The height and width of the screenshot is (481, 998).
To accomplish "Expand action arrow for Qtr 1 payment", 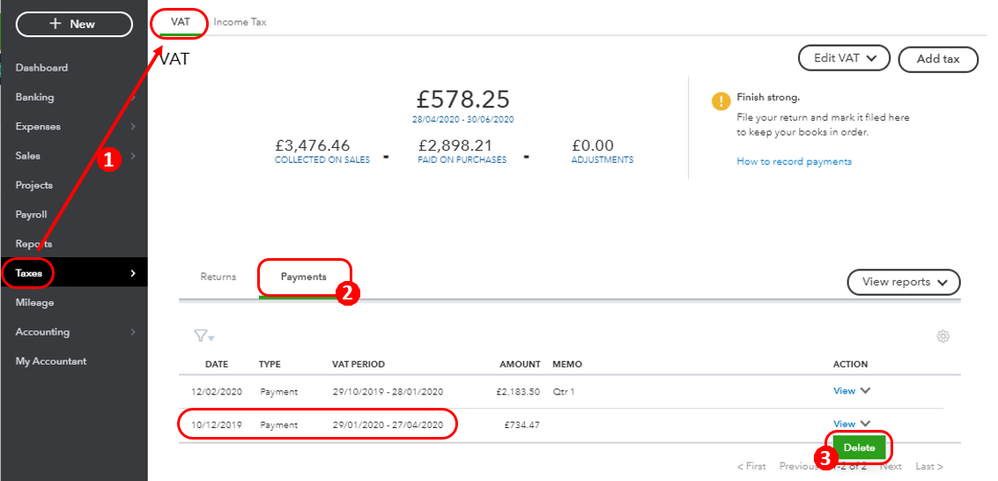I will click(x=865, y=393).
